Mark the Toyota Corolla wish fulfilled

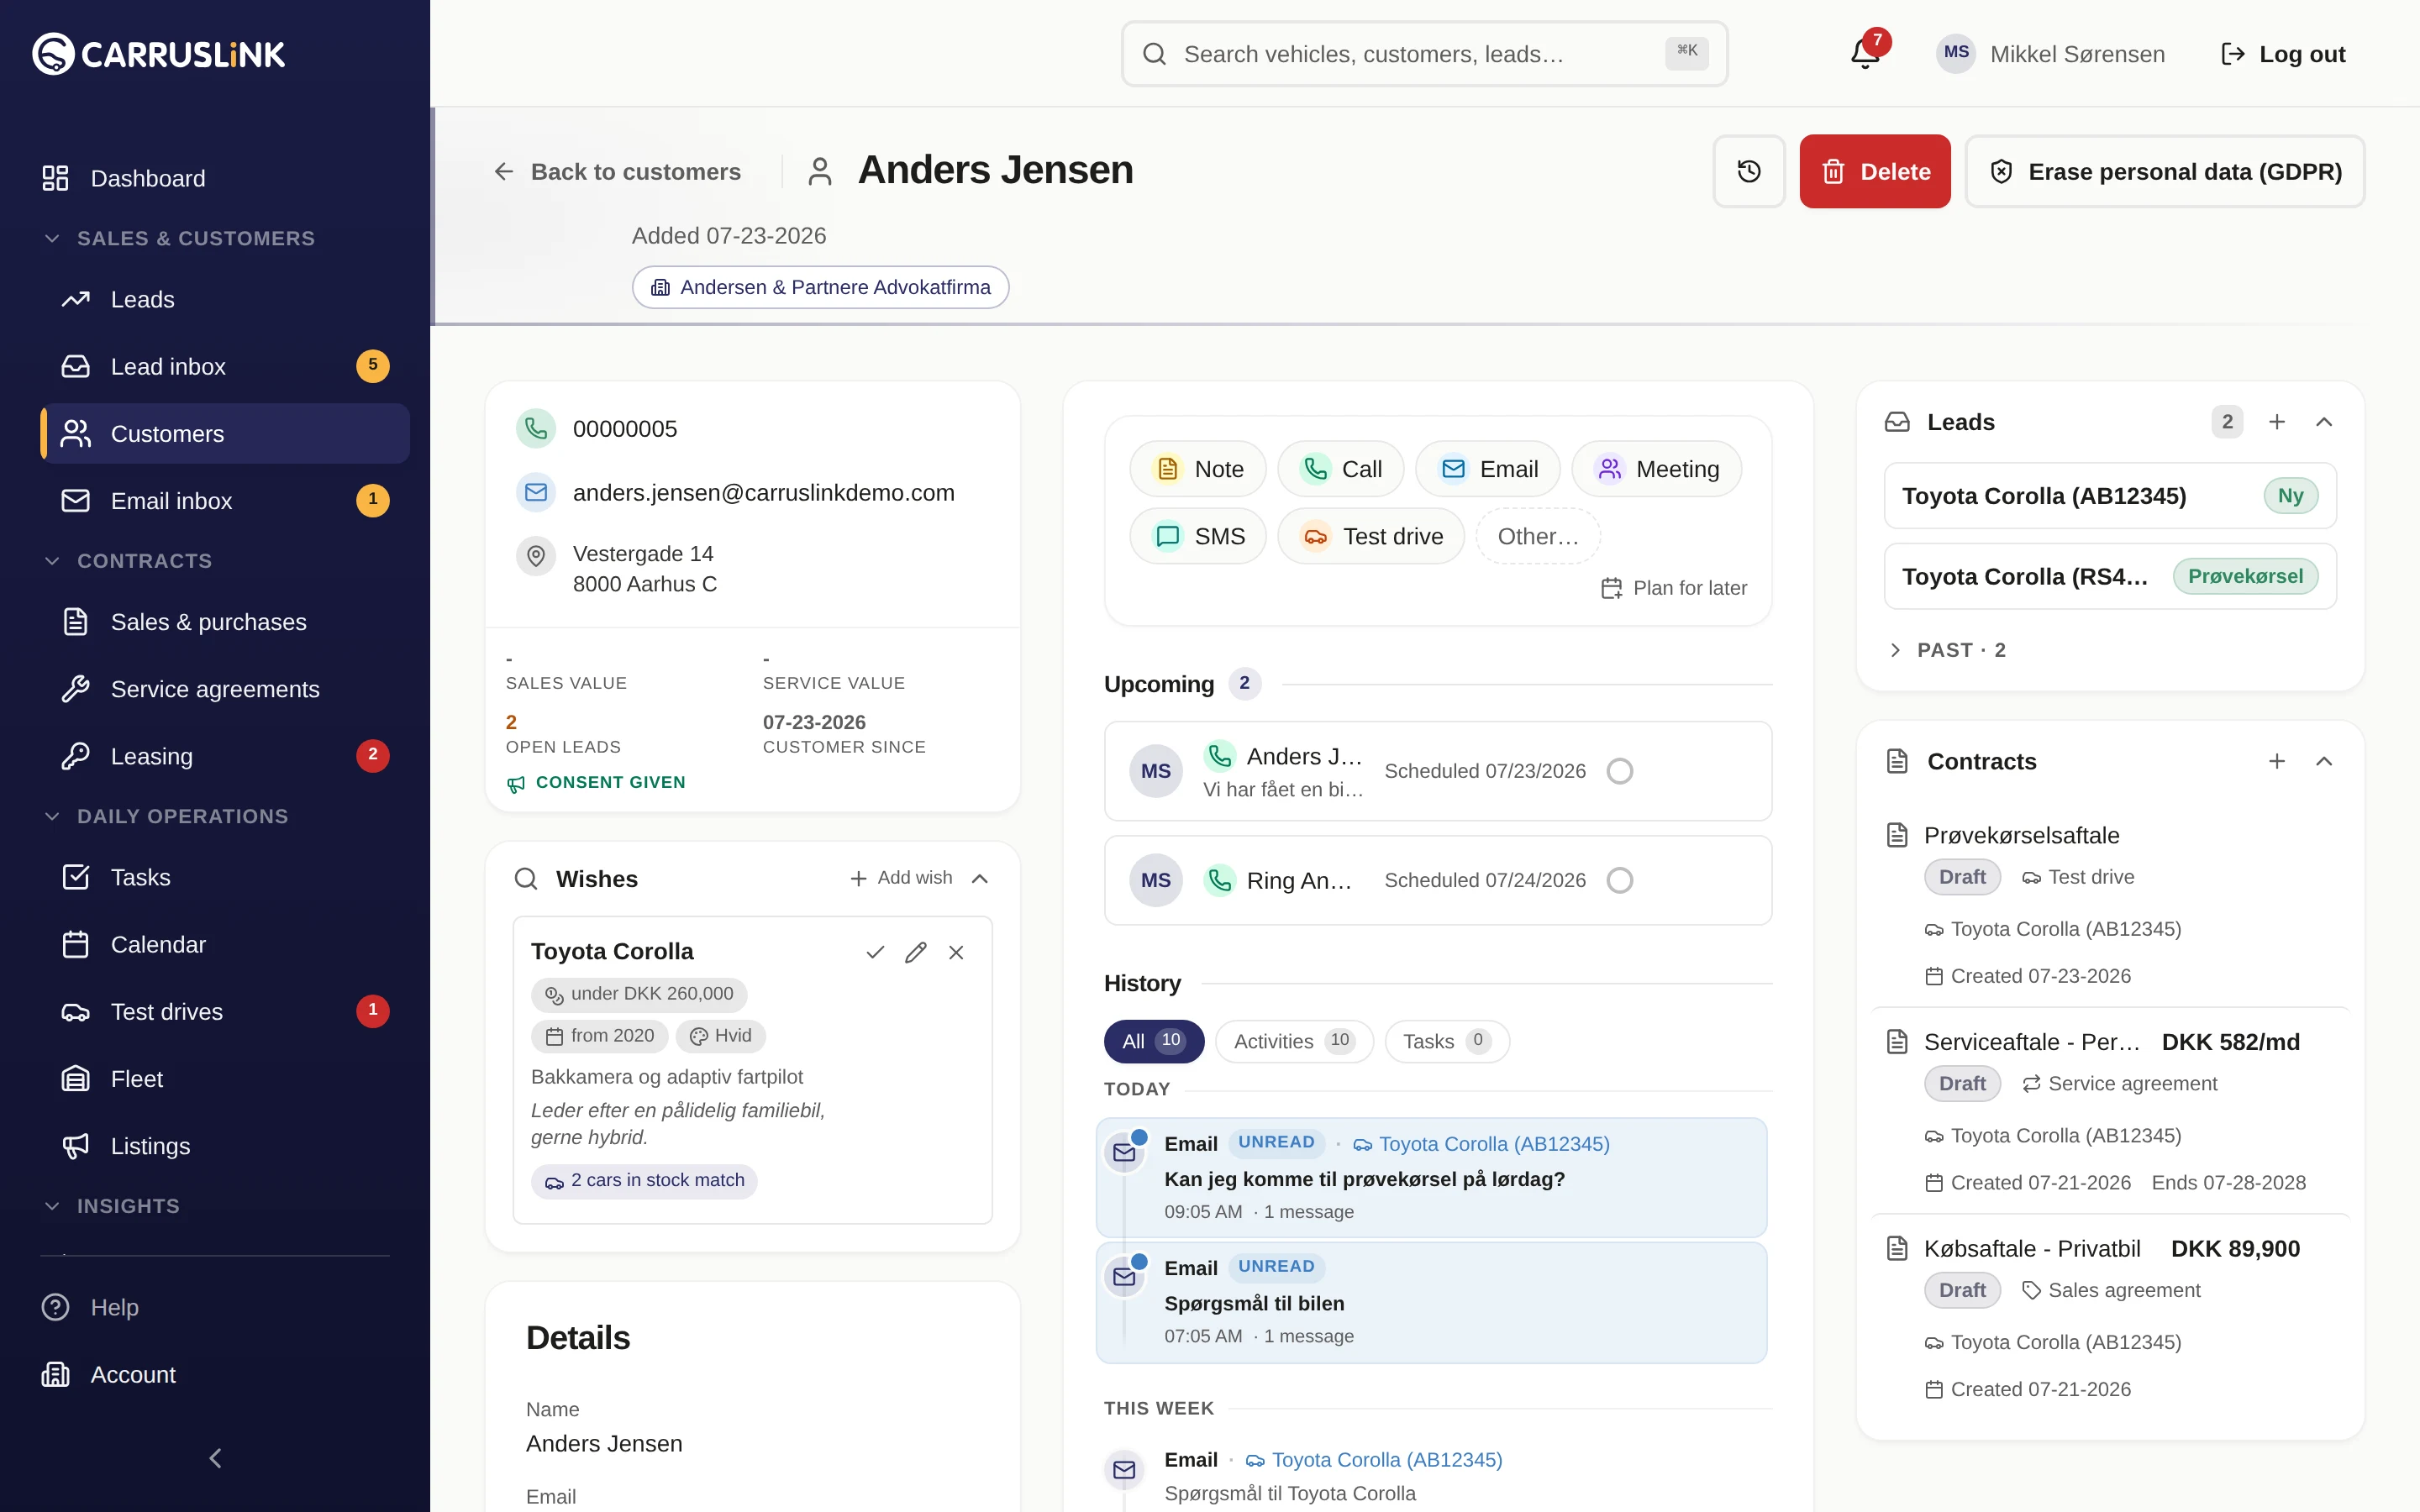875,952
